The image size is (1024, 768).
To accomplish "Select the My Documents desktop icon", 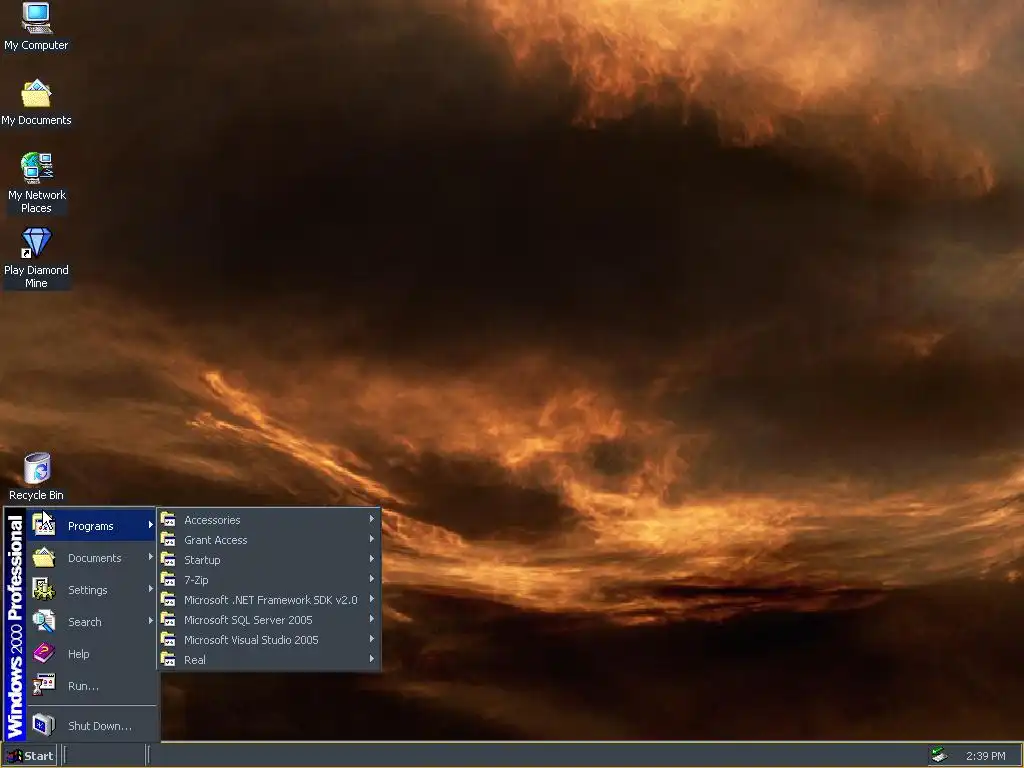I will pyautogui.click(x=37, y=93).
